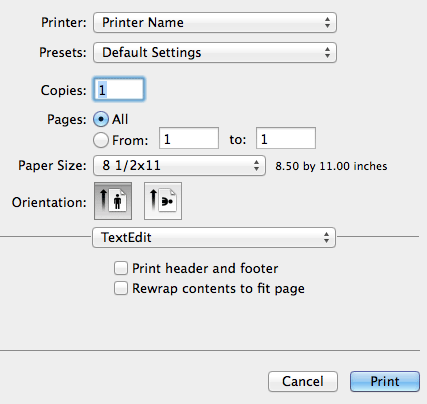The height and width of the screenshot is (404, 427).
Task: Choose the From page range radio button
Action: click(101, 140)
